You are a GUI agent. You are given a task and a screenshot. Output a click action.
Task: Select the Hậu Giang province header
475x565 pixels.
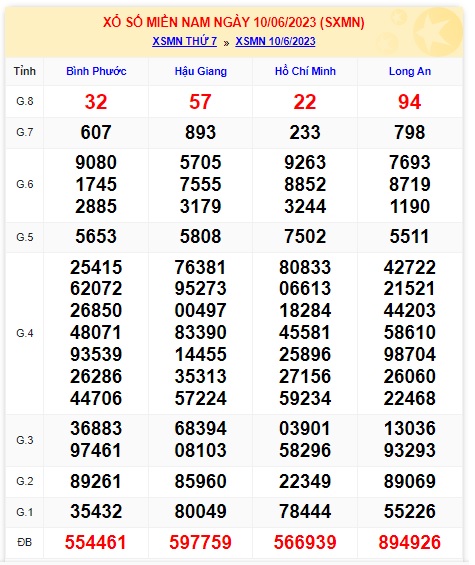tap(201, 71)
